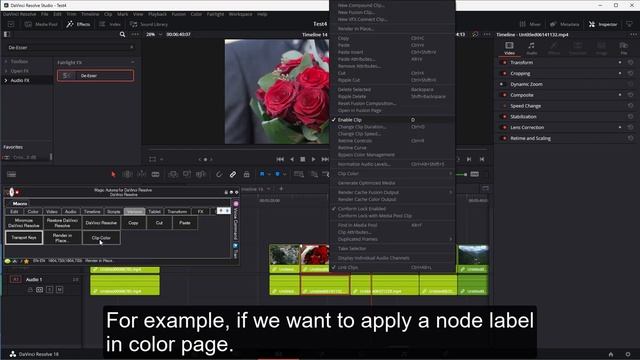Collapse the Fairlight FX section
The width and height of the screenshot is (640, 360).
coord(133,62)
